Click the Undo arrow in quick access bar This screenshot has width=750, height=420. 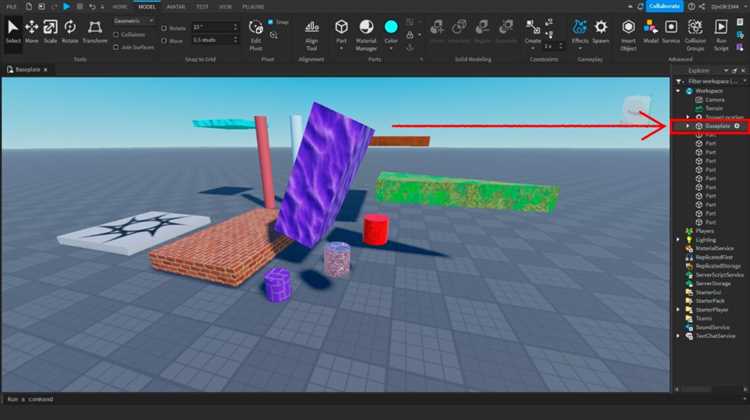point(92,7)
